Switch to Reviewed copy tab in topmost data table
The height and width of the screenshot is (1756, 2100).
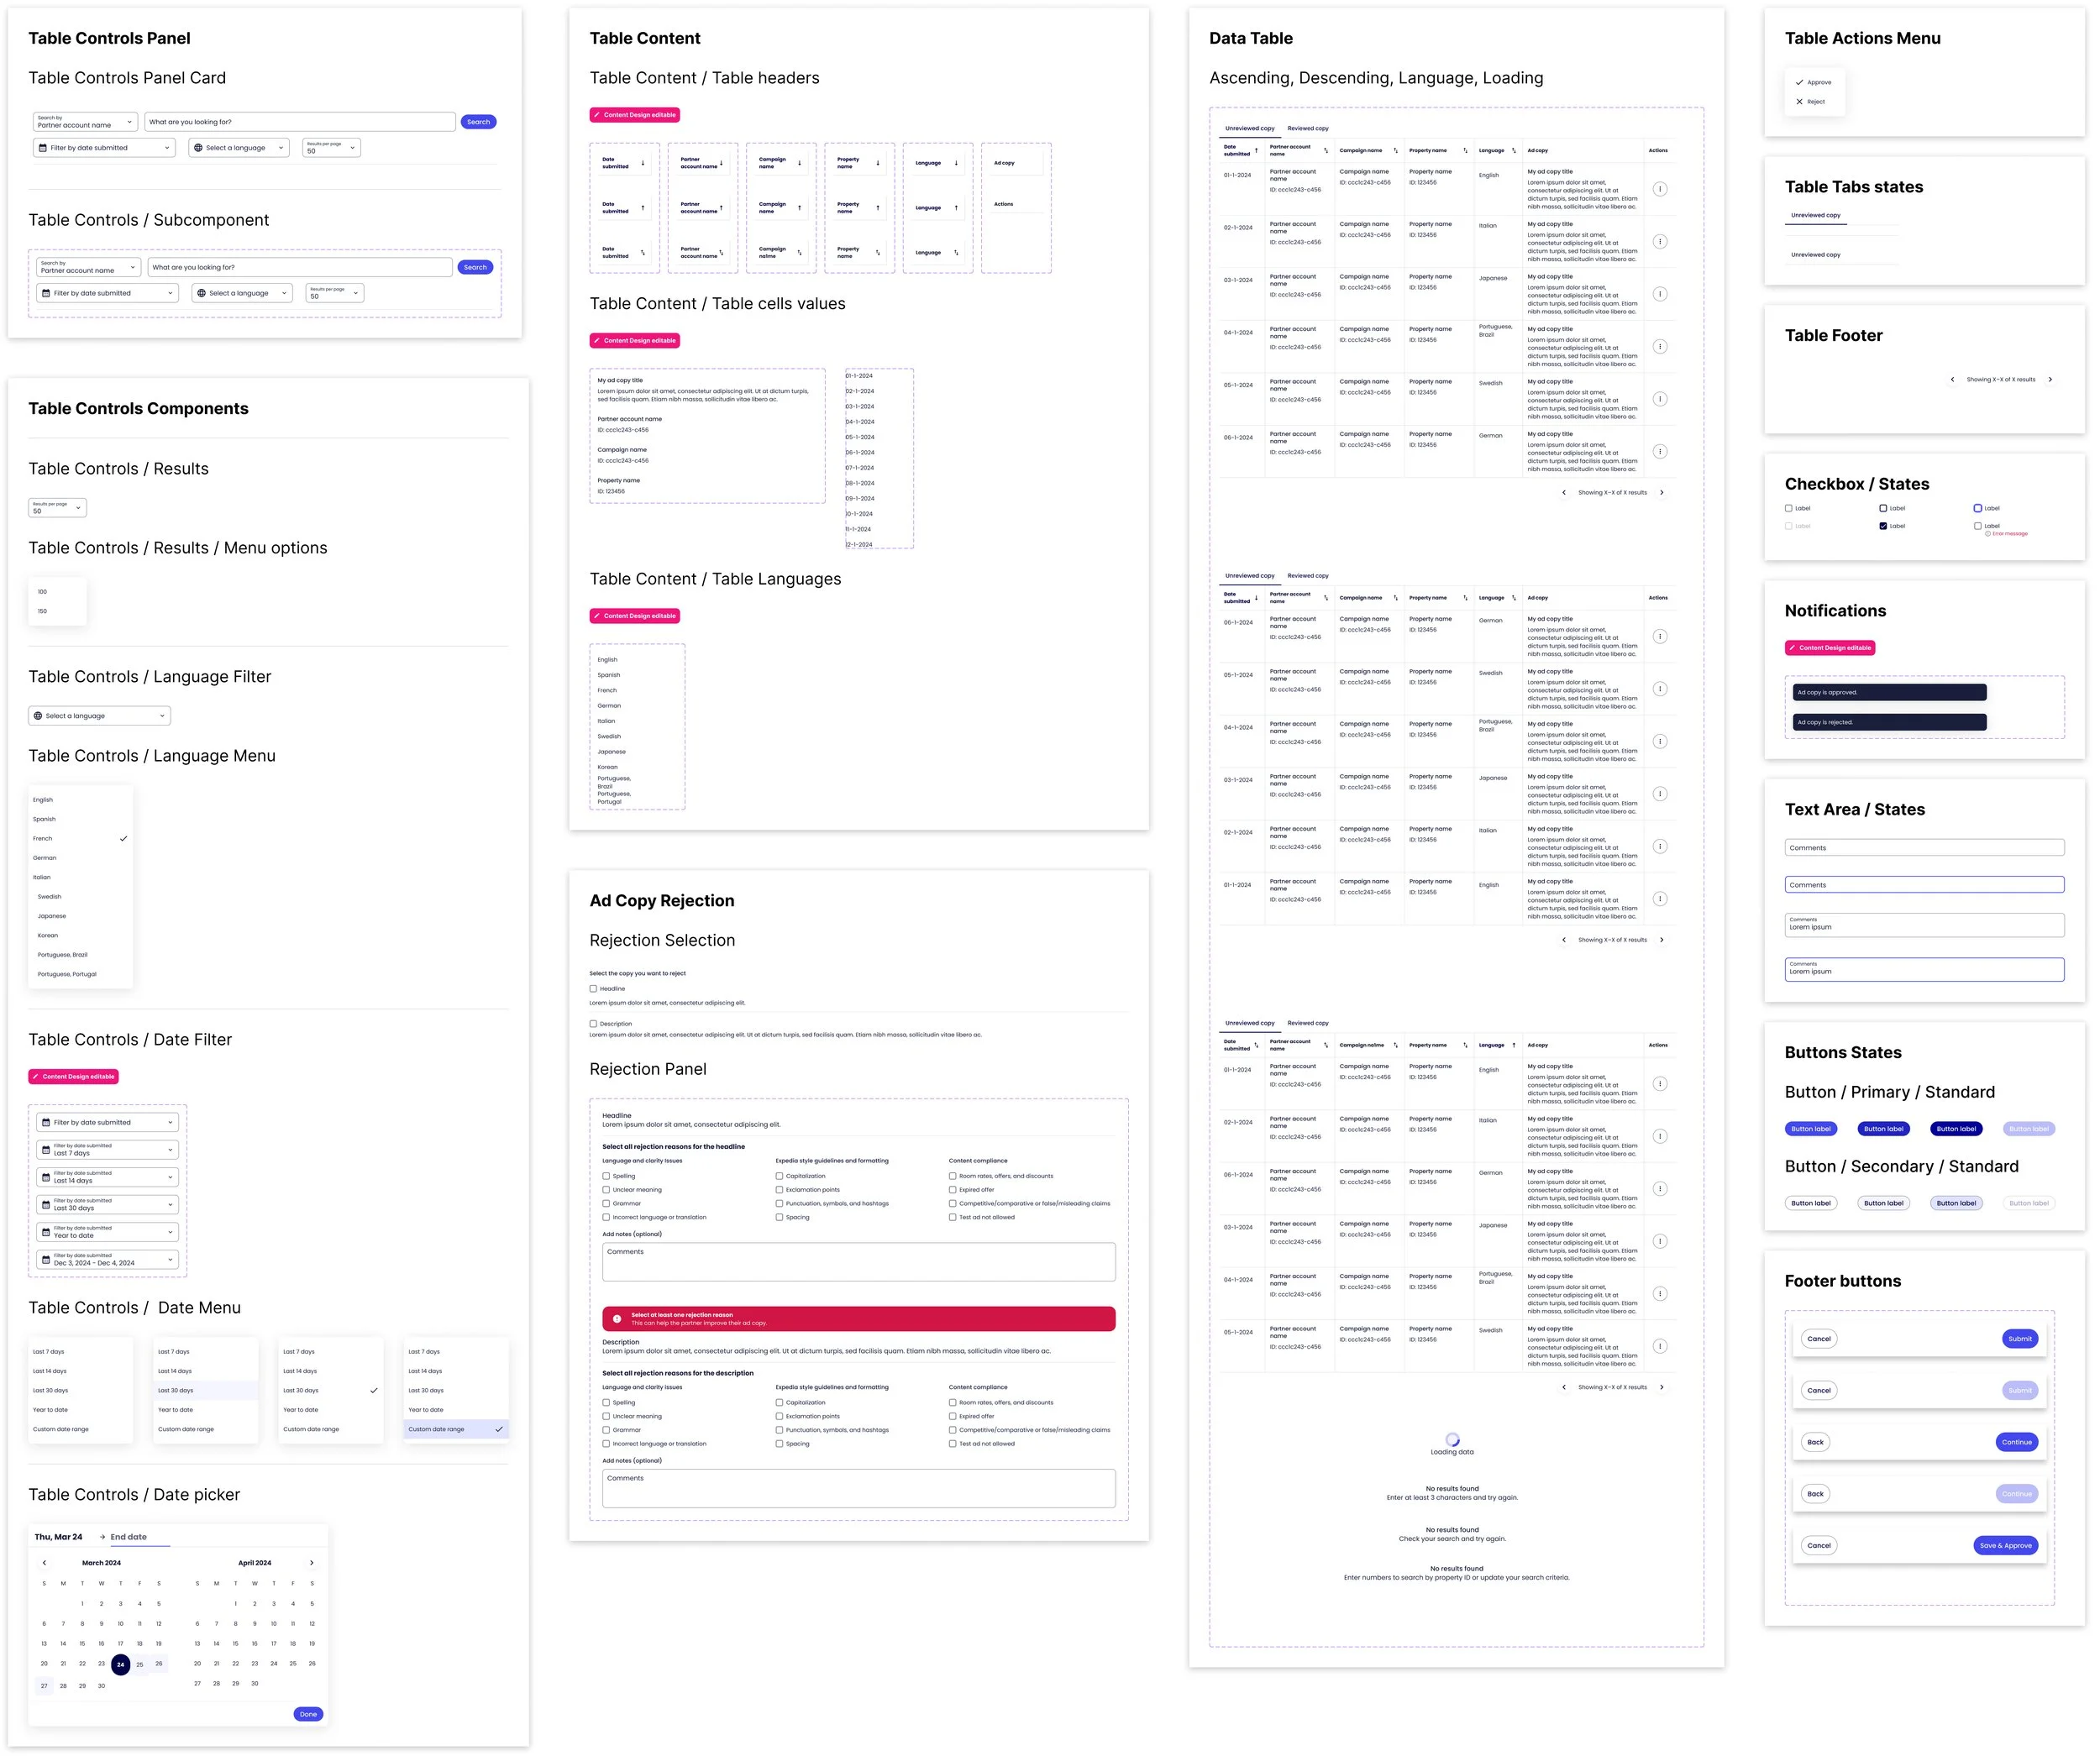pos(1308,129)
